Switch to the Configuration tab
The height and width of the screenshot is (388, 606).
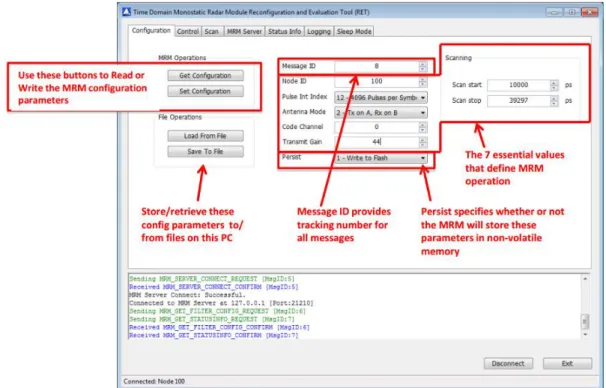tap(151, 31)
